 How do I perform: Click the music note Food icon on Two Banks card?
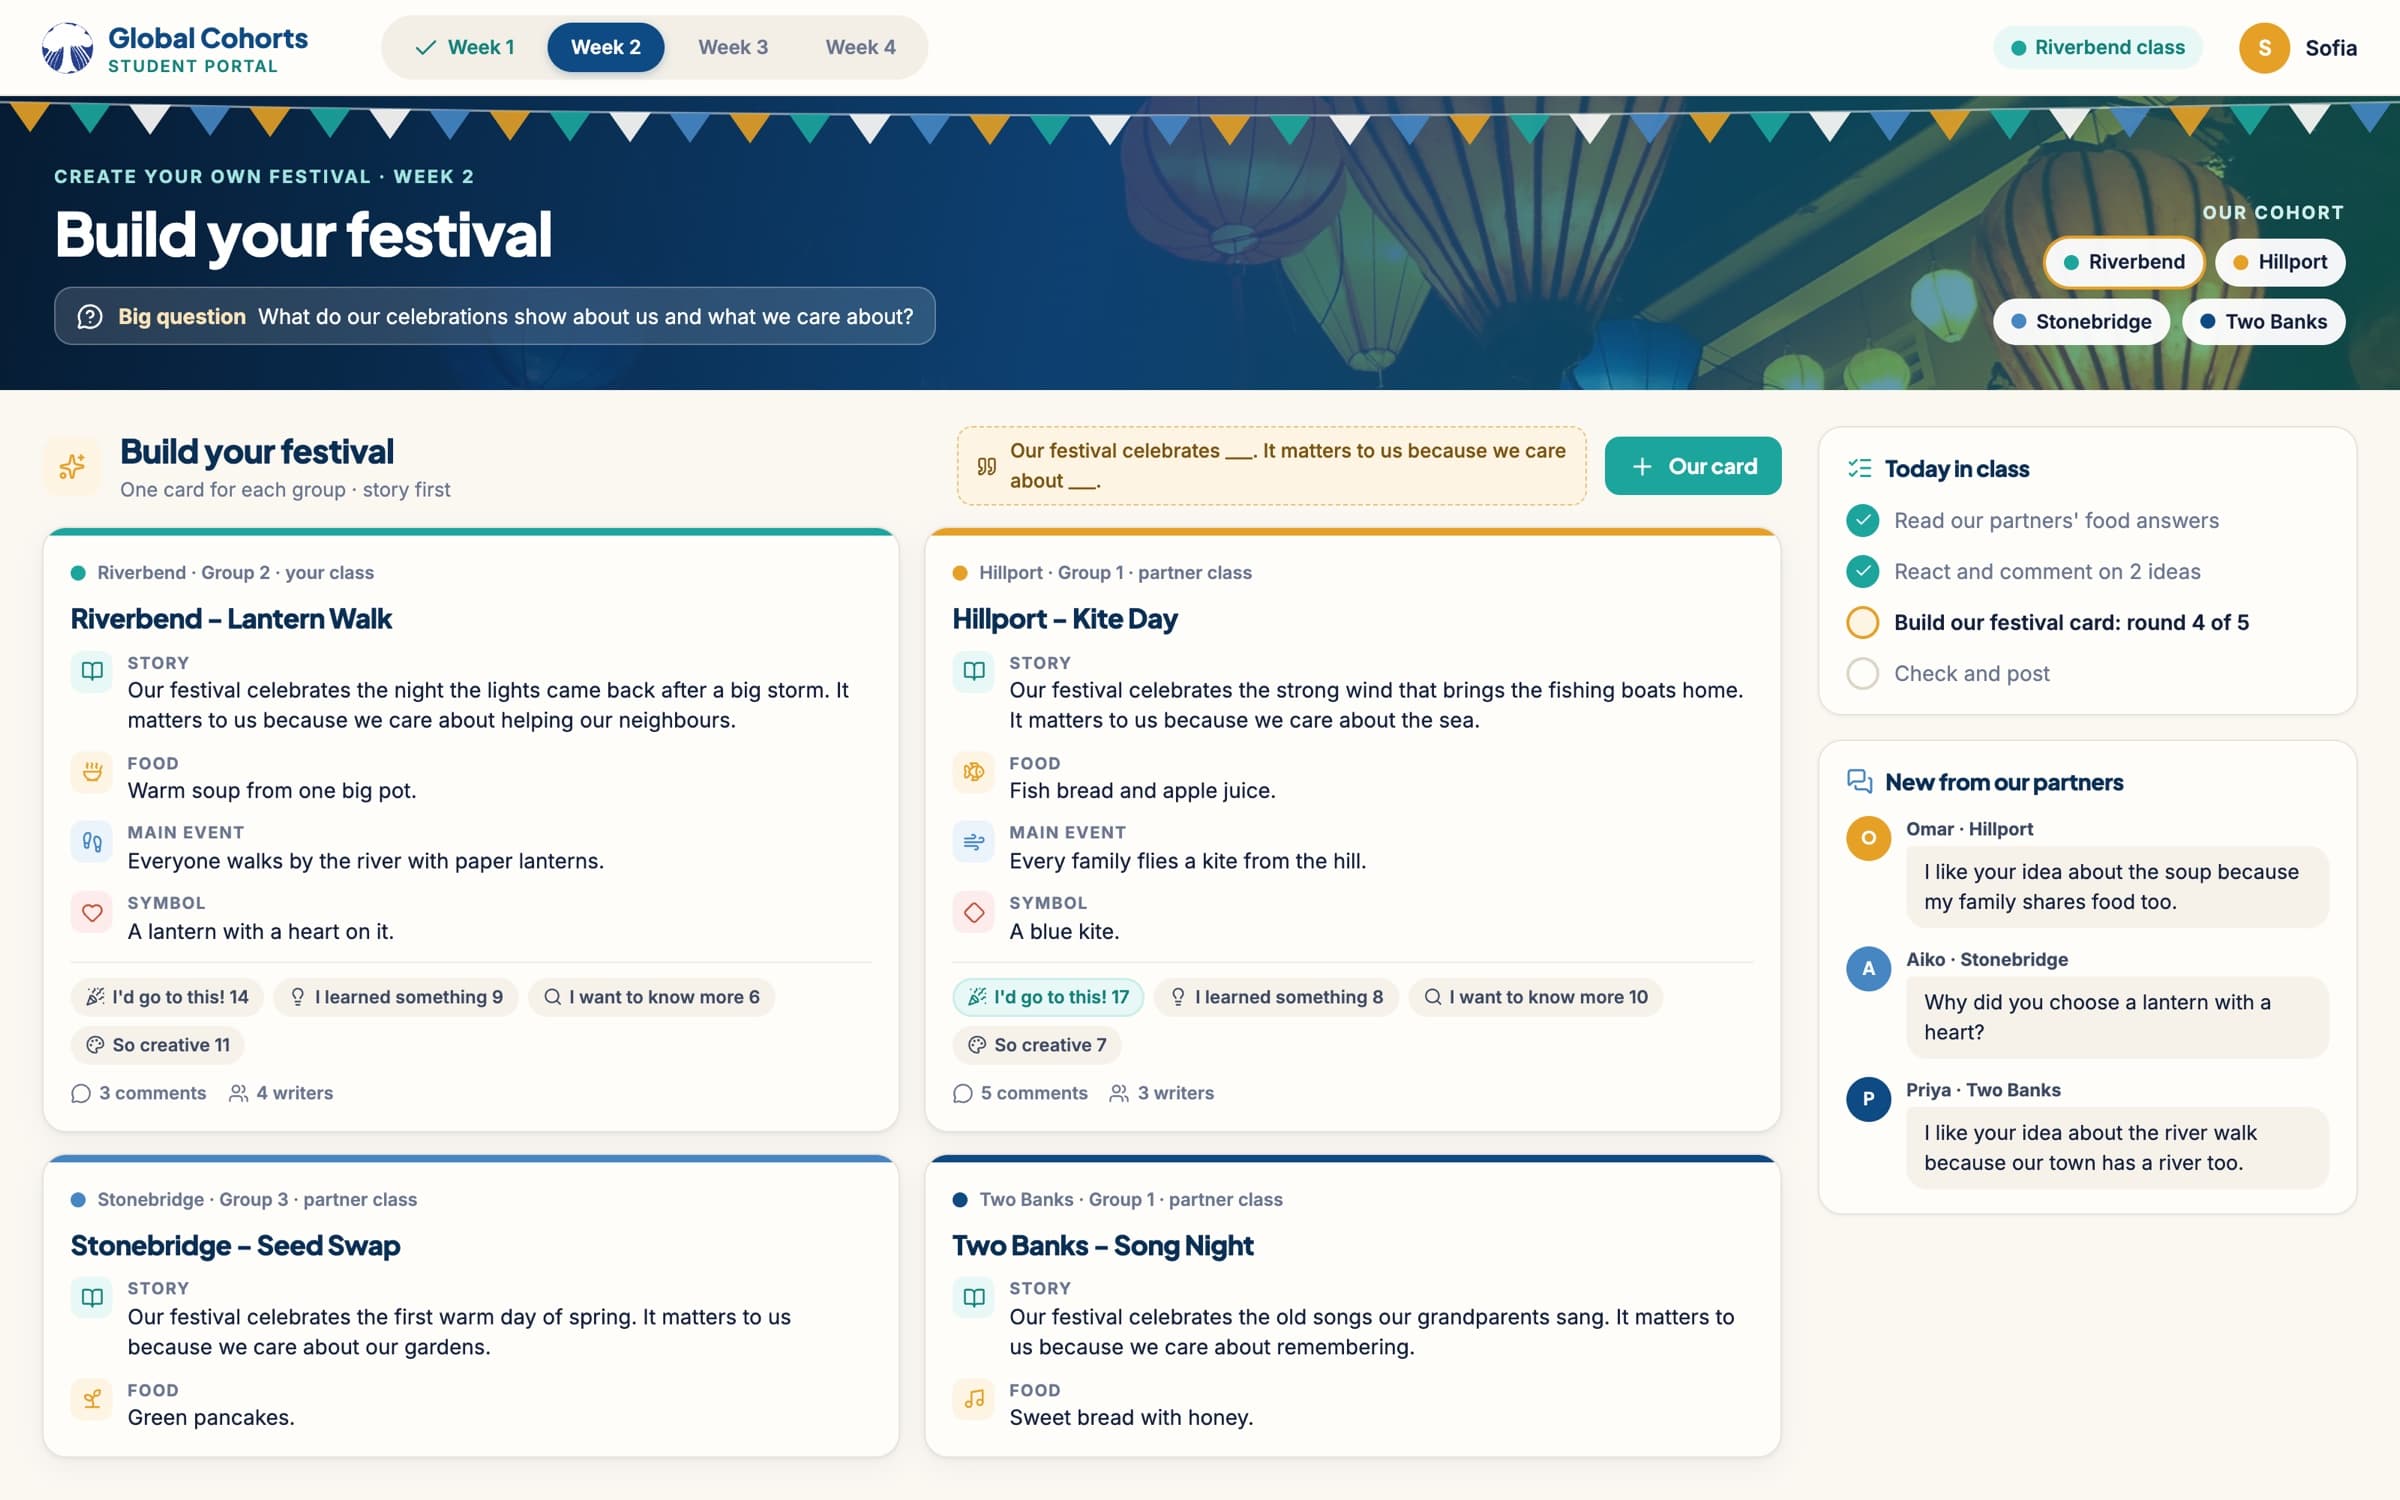(974, 1398)
